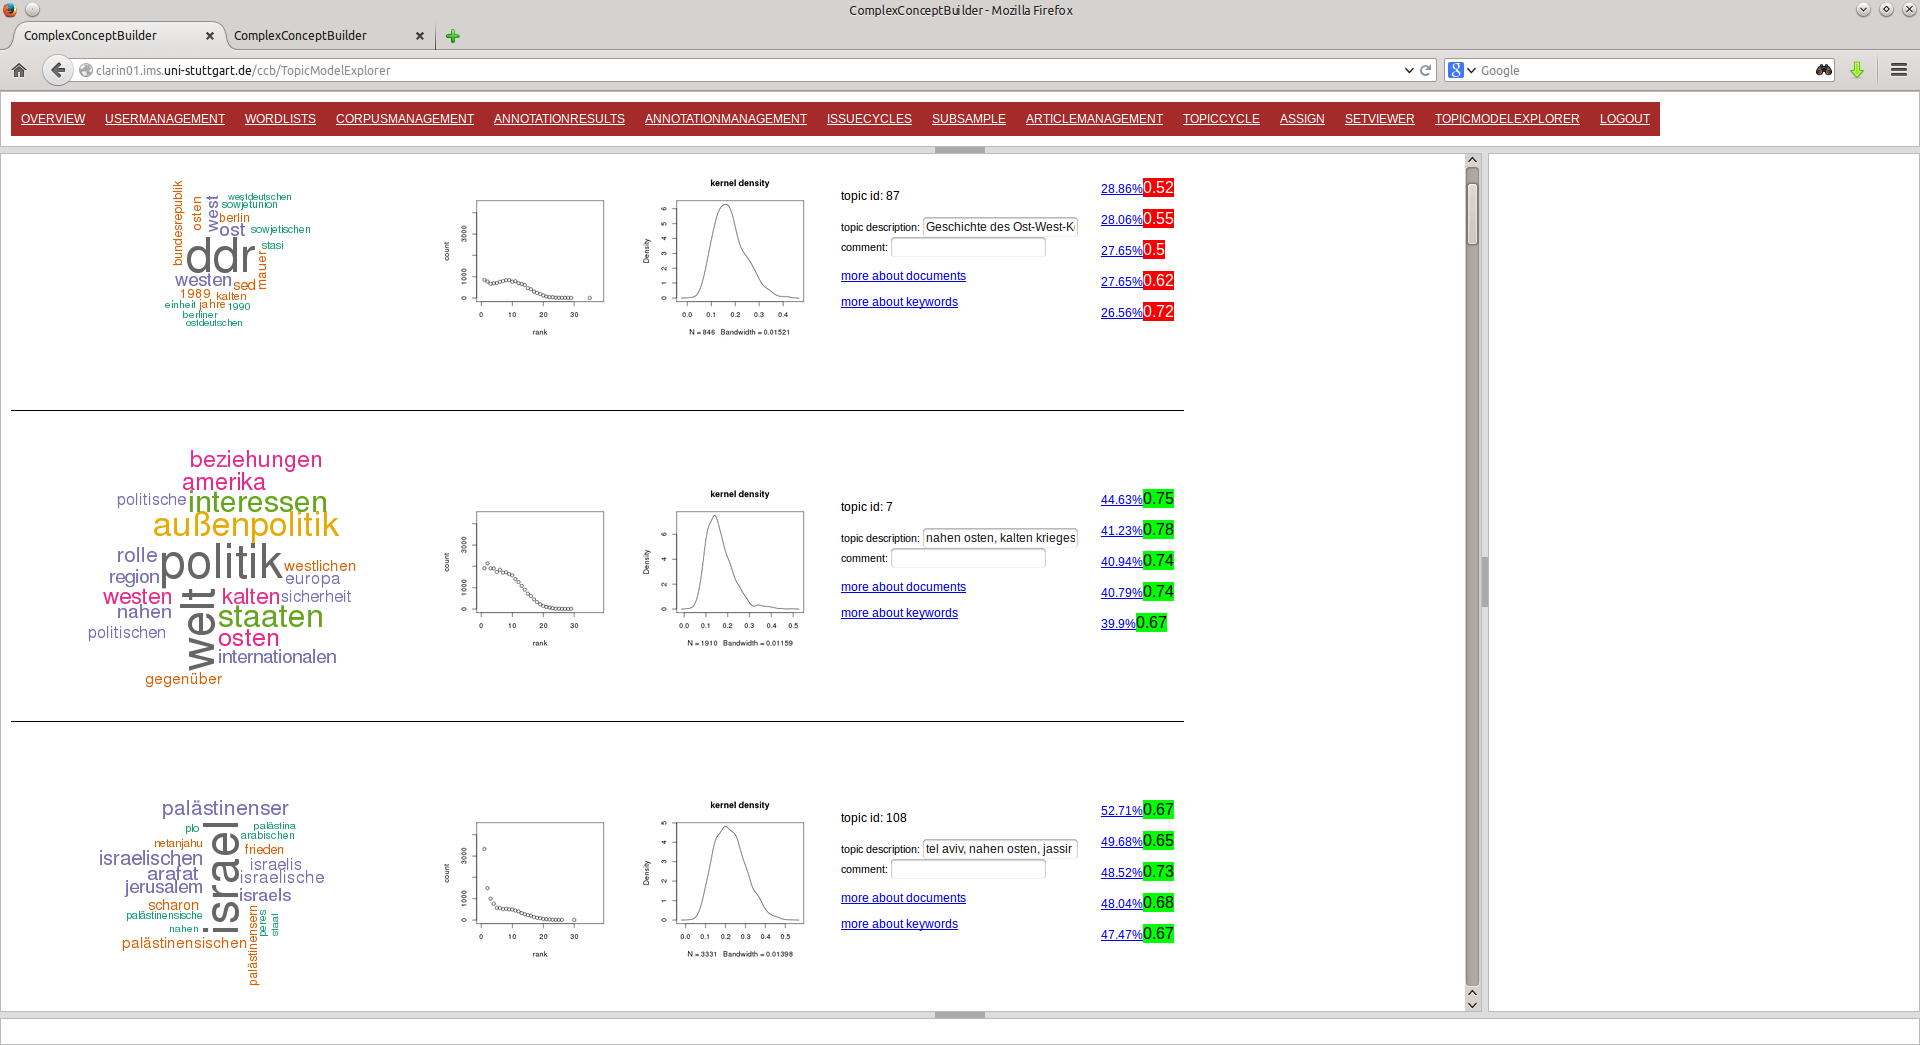
Task: Click the green 0.78 score swatch
Action: coord(1158,530)
